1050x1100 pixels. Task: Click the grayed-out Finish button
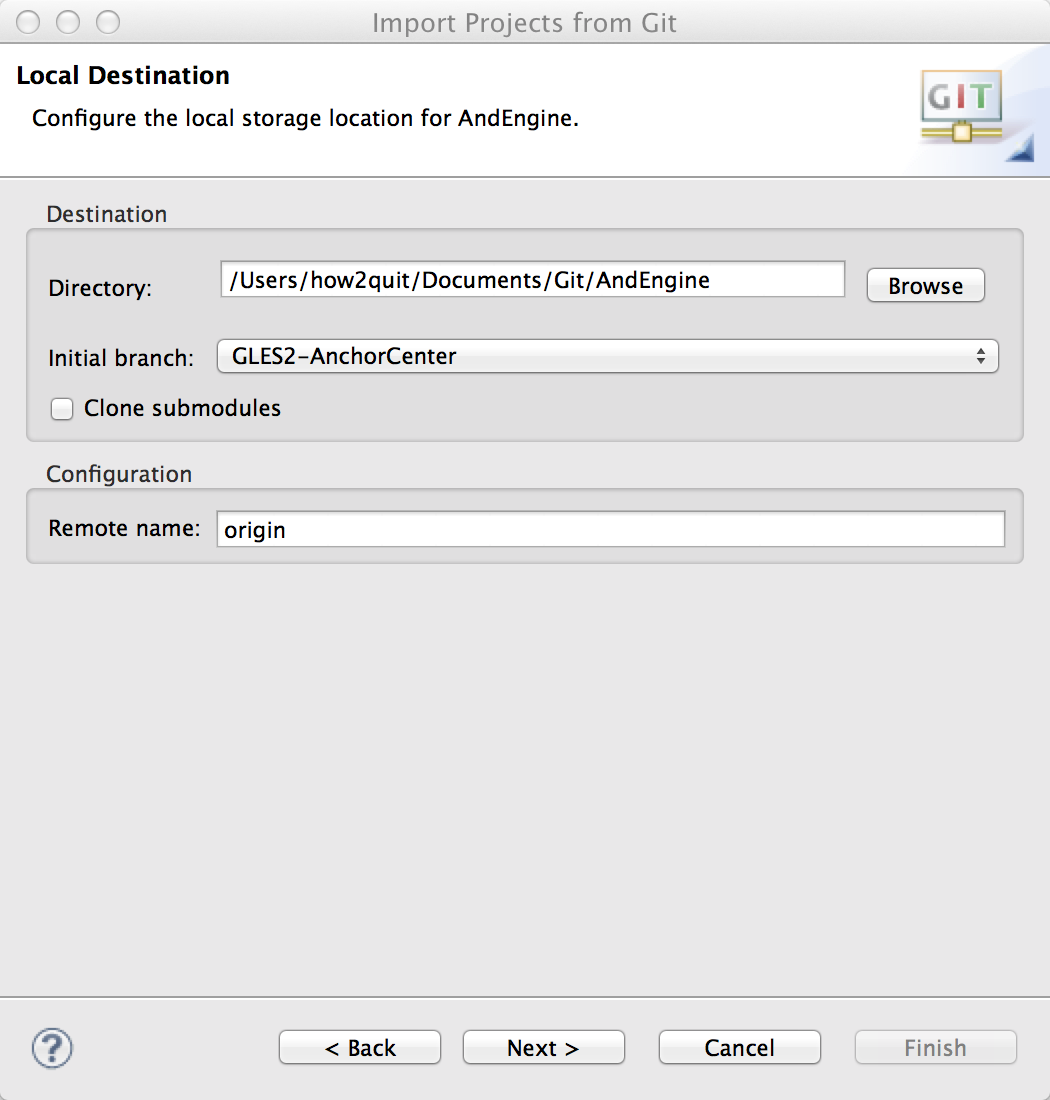pyautogui.click(x=934, y=1047)
